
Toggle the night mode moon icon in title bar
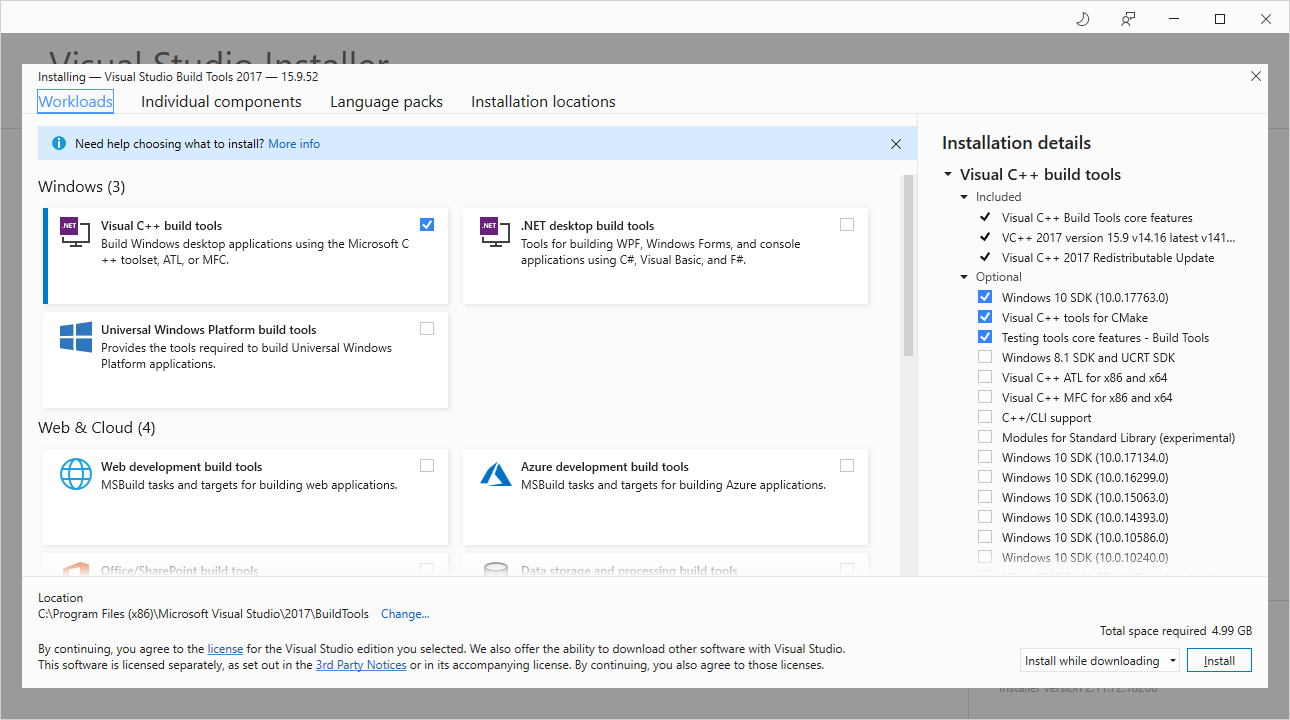coord(1083,19)
